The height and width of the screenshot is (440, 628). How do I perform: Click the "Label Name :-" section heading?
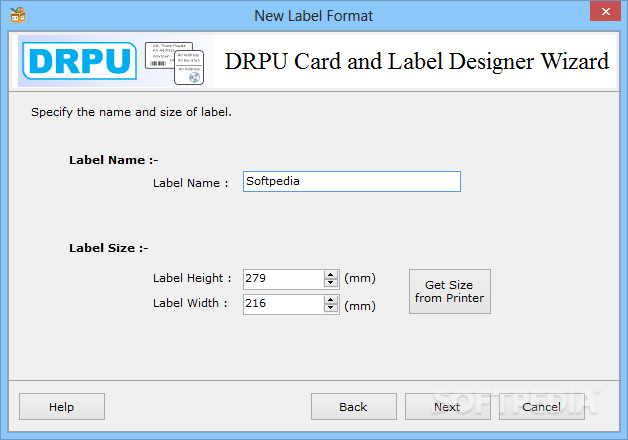click(113, 160)
